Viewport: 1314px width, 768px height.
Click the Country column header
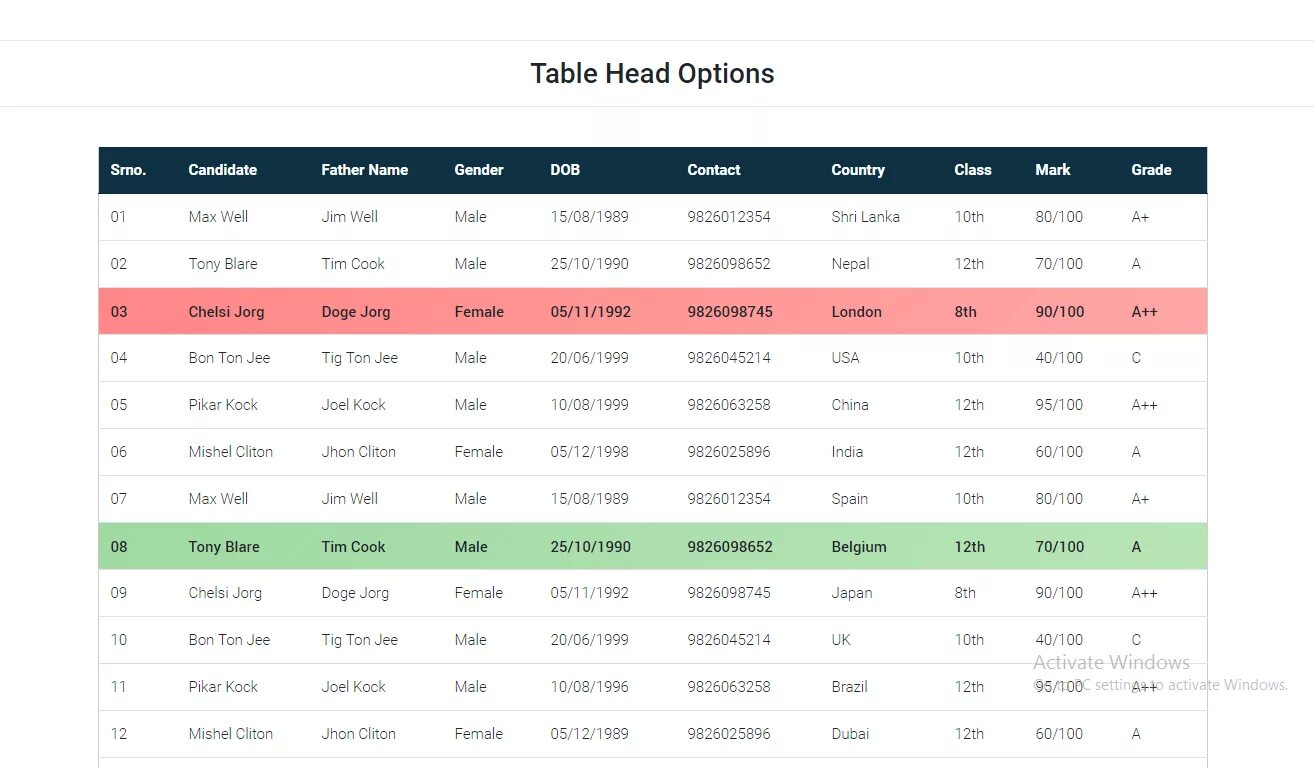click(x=858, y=170)
